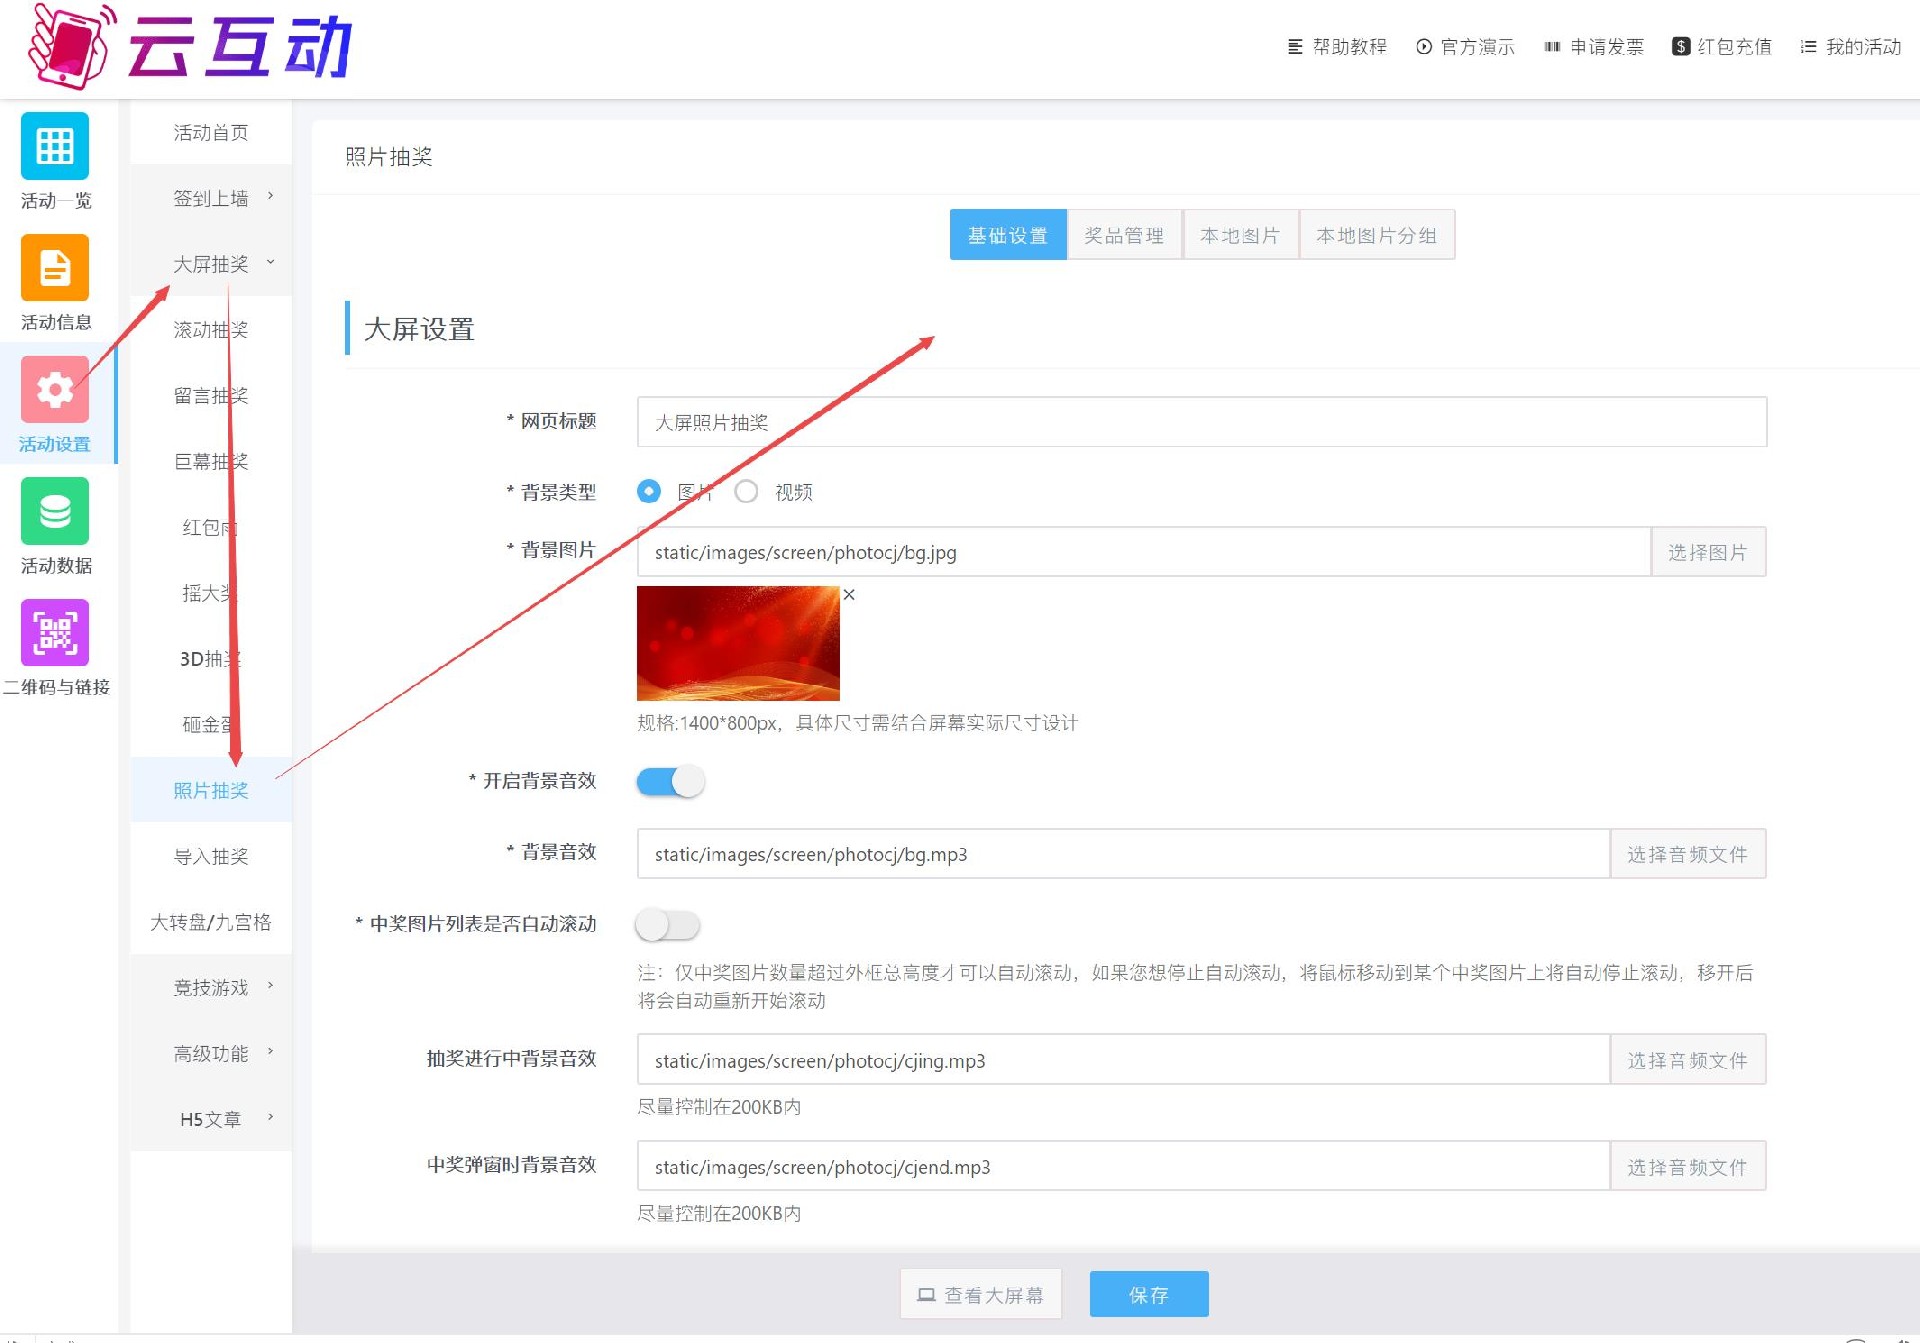This screenshot has width=1920, height=1343.
Task: Expand the 高级功能 submenu
Action: coord(211,1053)
